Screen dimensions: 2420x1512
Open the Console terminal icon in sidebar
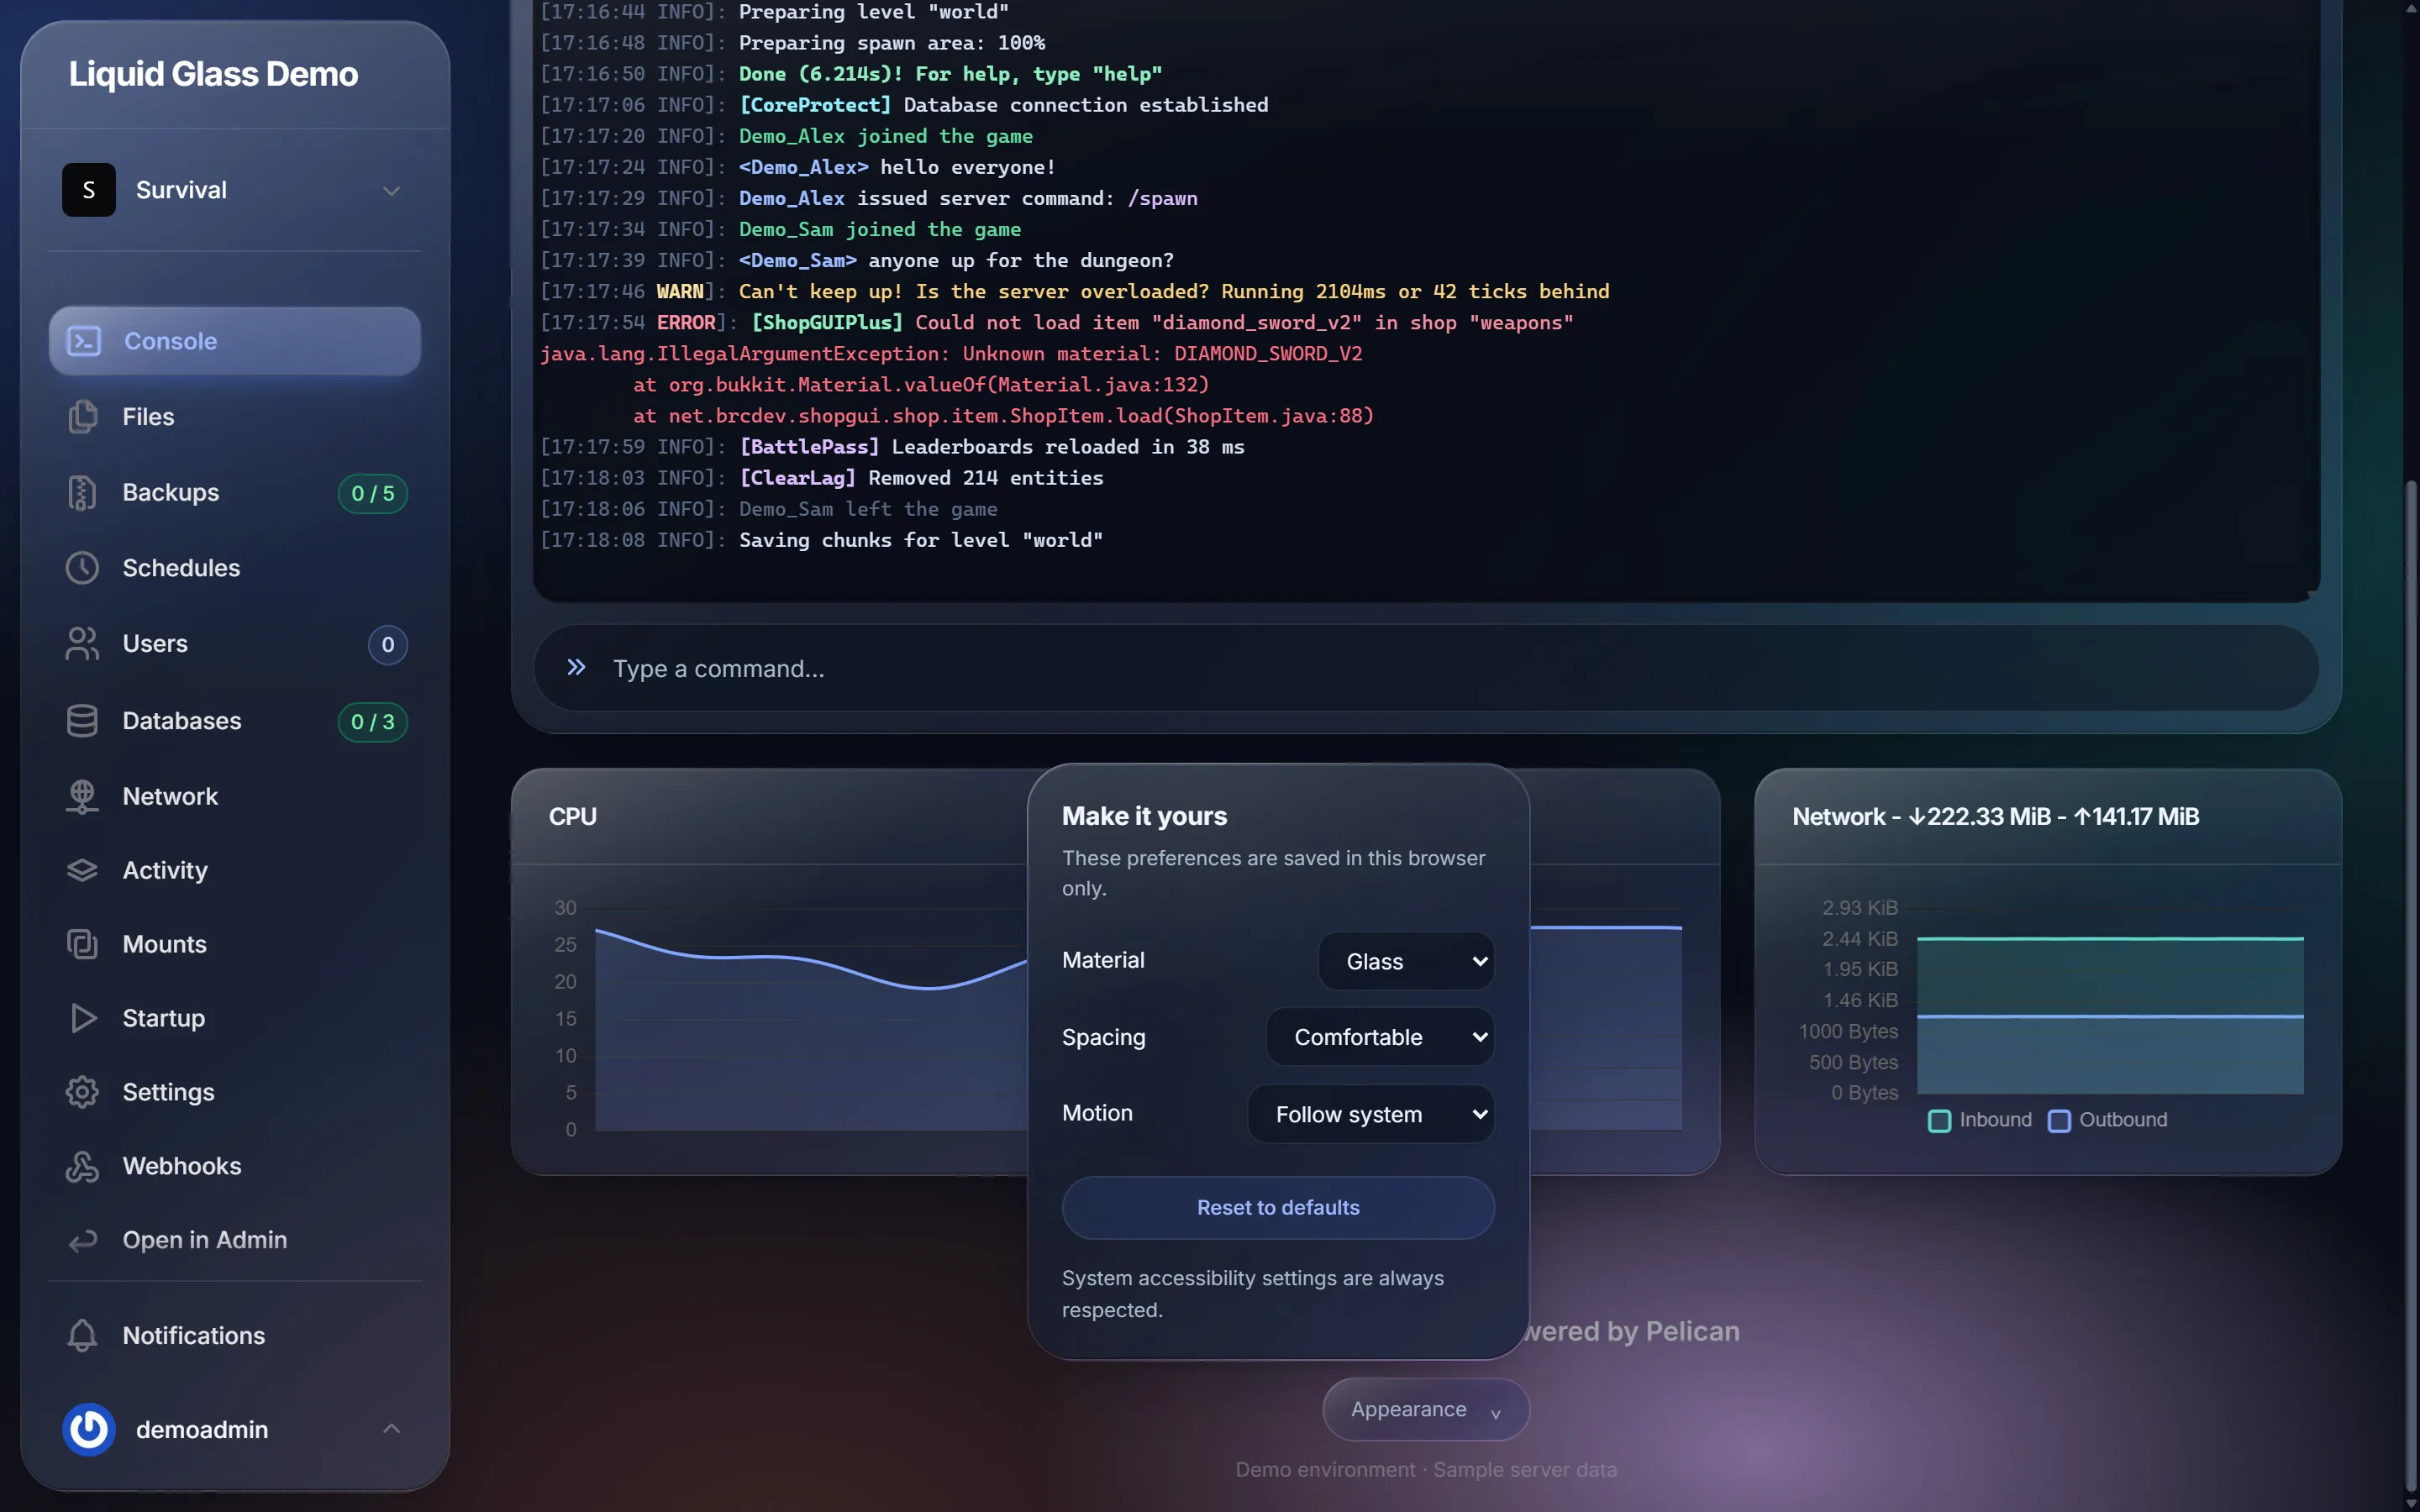coord(83,341)
